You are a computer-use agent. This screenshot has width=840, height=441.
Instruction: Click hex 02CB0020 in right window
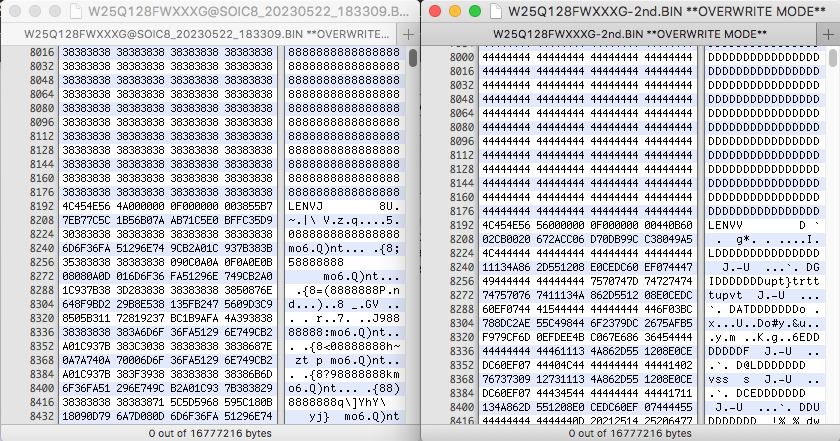507,239
